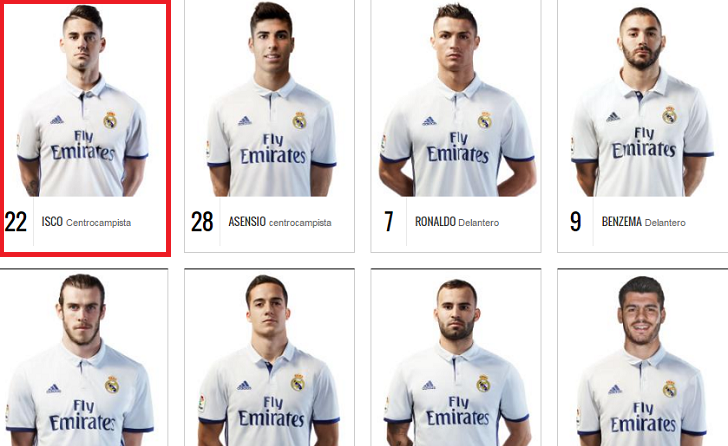Click the club crest on Ronaldo's shirt

485,120
